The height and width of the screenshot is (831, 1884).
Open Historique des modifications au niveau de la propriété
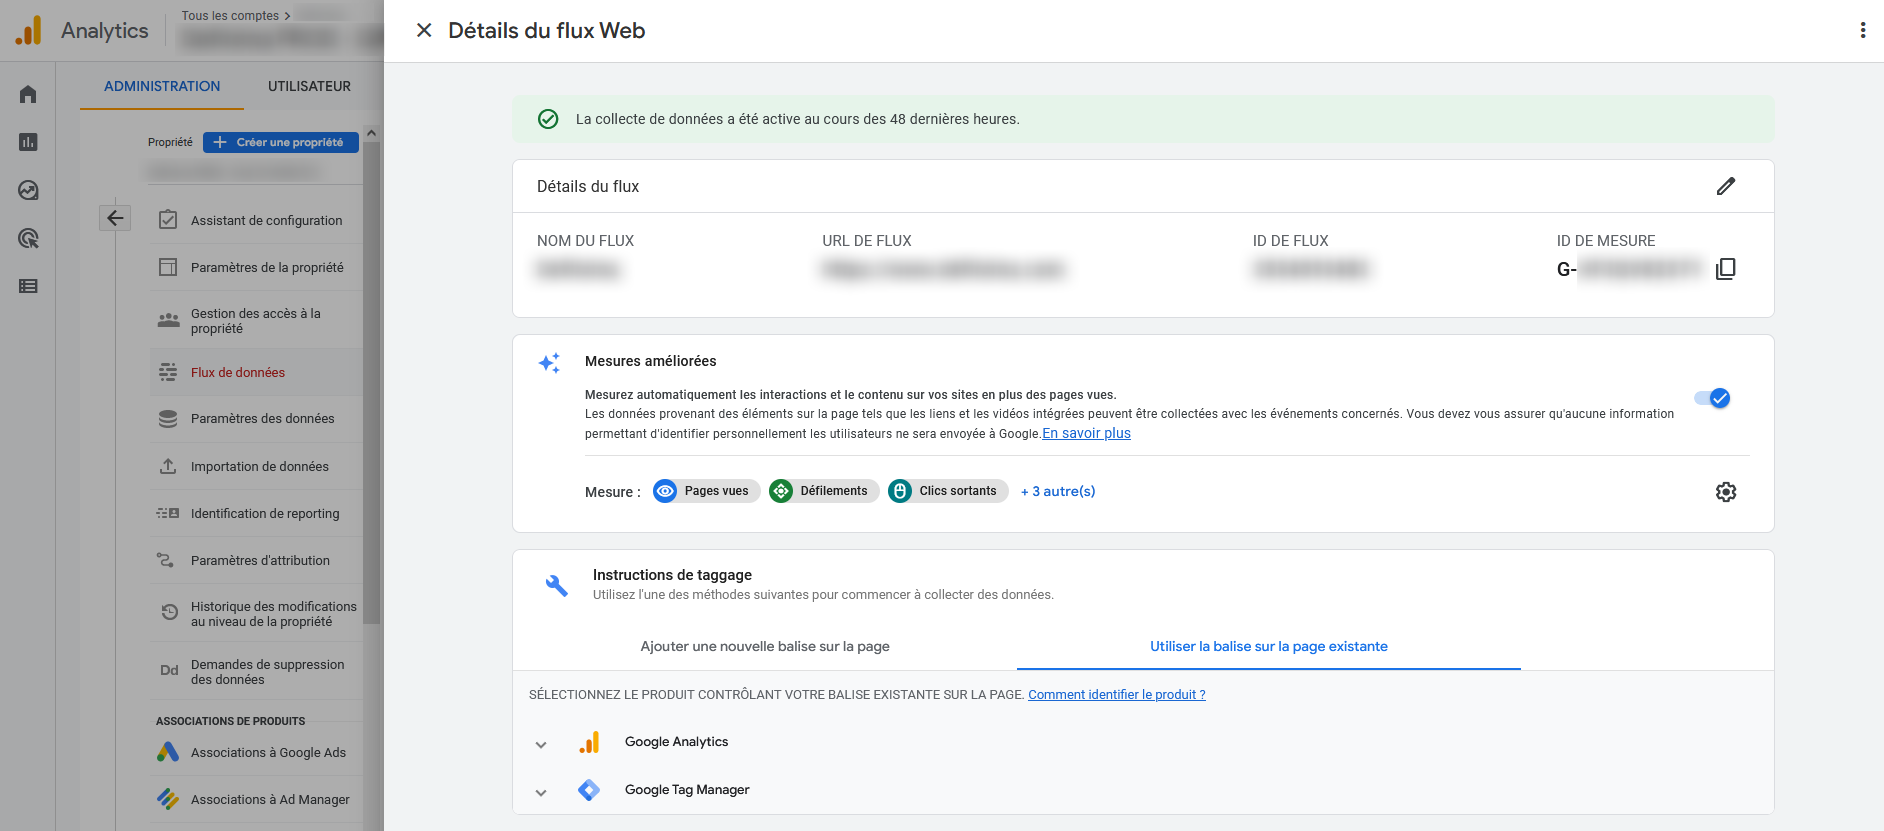click(257, 614)
